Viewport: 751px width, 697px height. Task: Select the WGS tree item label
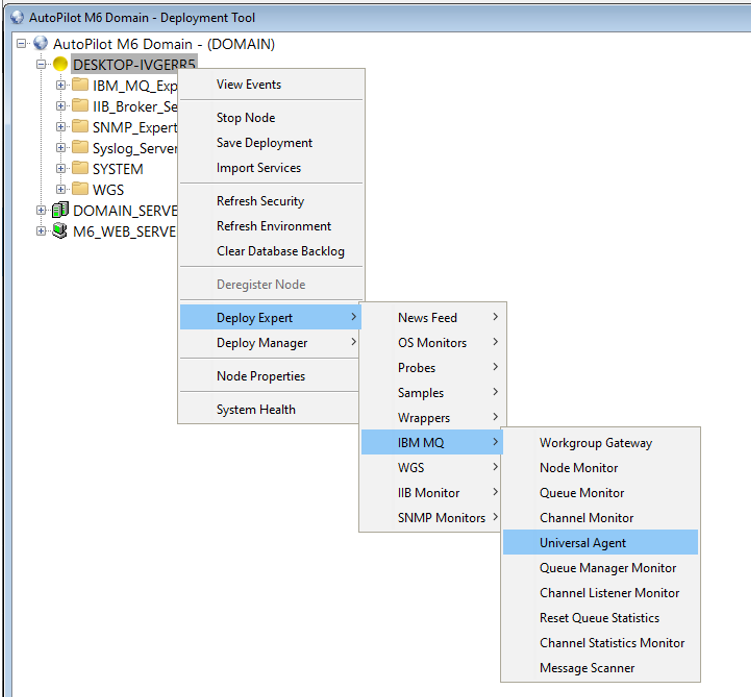point(108,190)
